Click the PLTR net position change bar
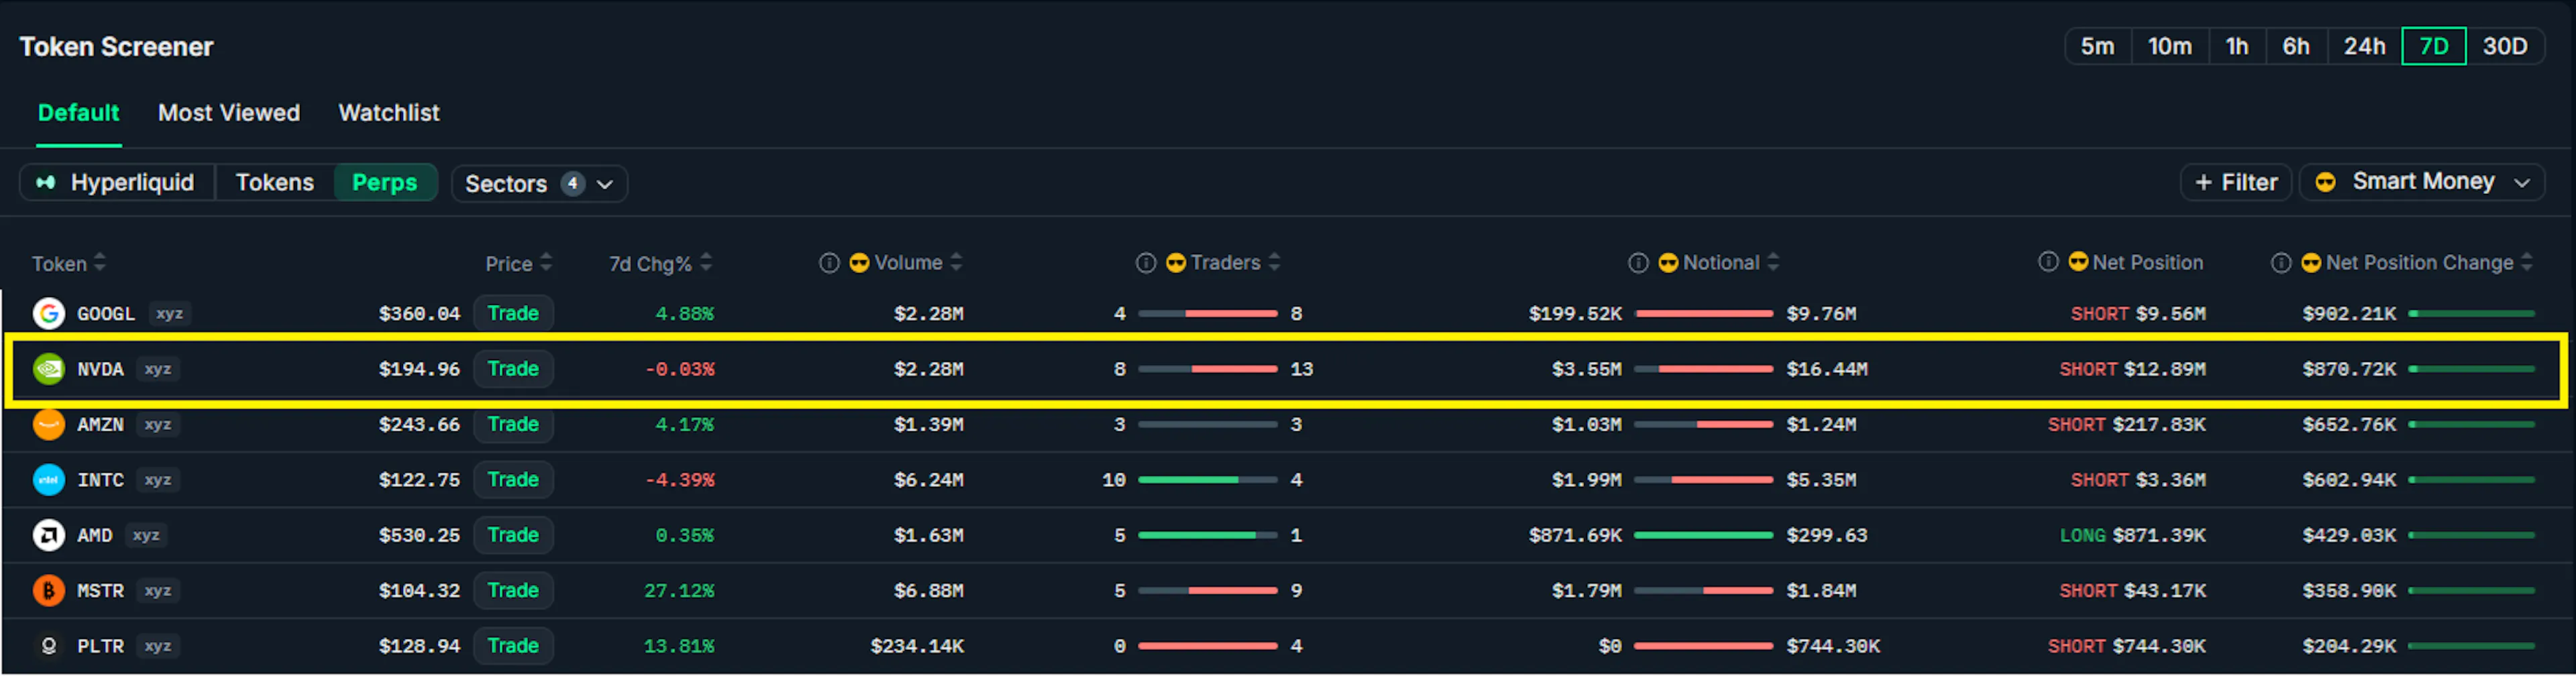The width and height of the screenshot is (2576, 676). (x=2471, y=646)
